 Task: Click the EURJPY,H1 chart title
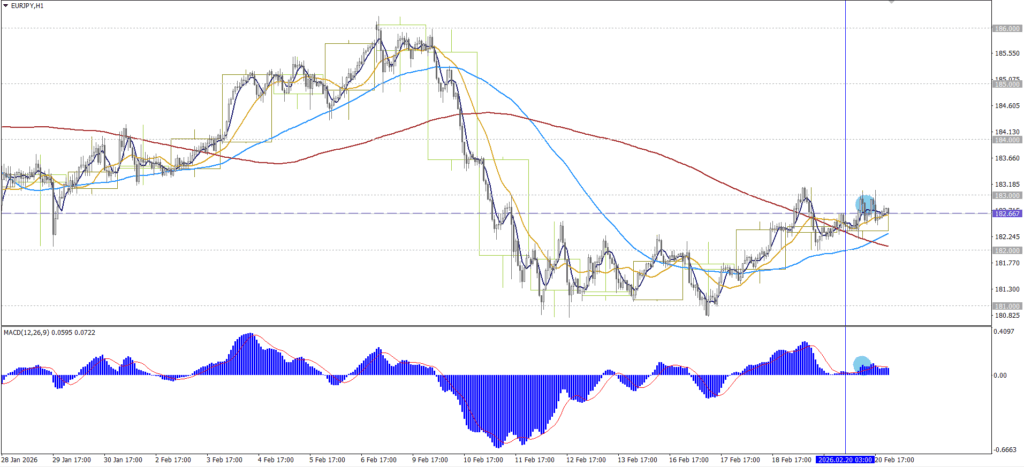click(x=34, y=6)
